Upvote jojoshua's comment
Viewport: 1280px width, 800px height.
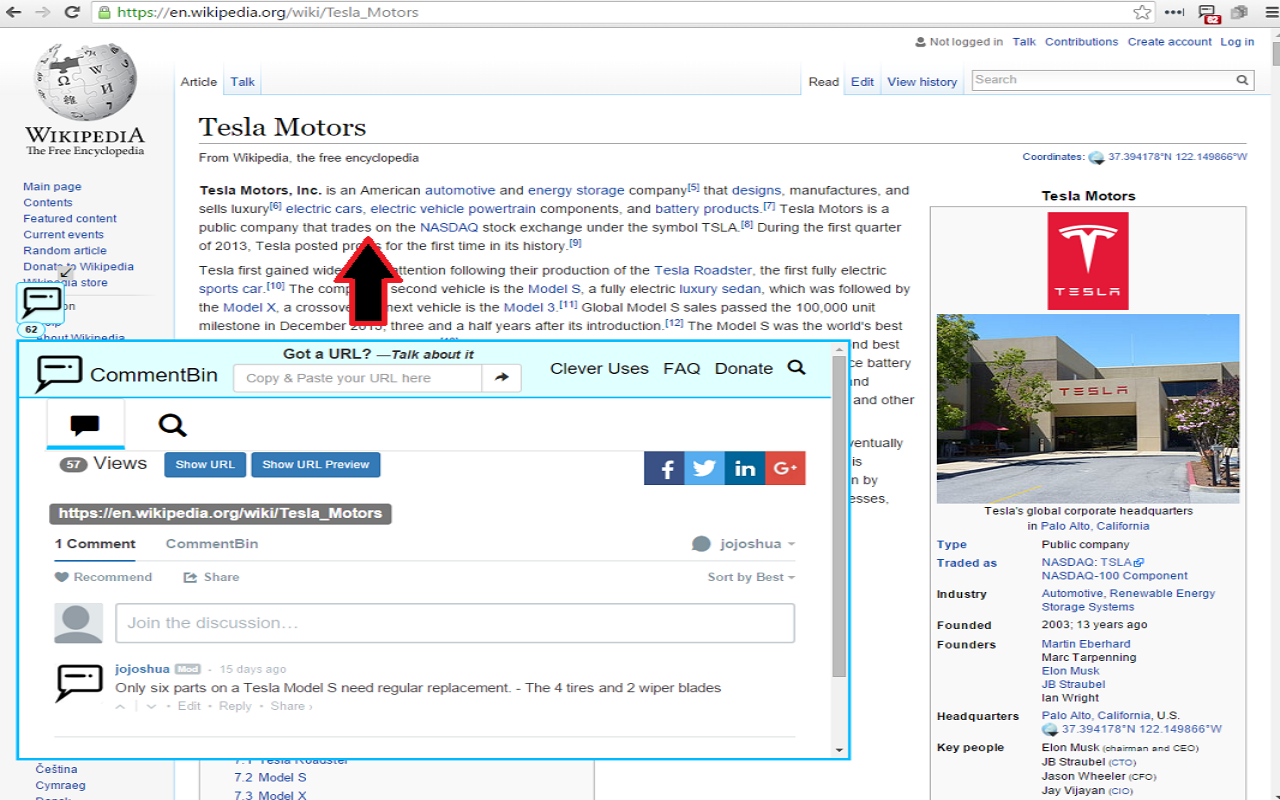tap(121, 706)
